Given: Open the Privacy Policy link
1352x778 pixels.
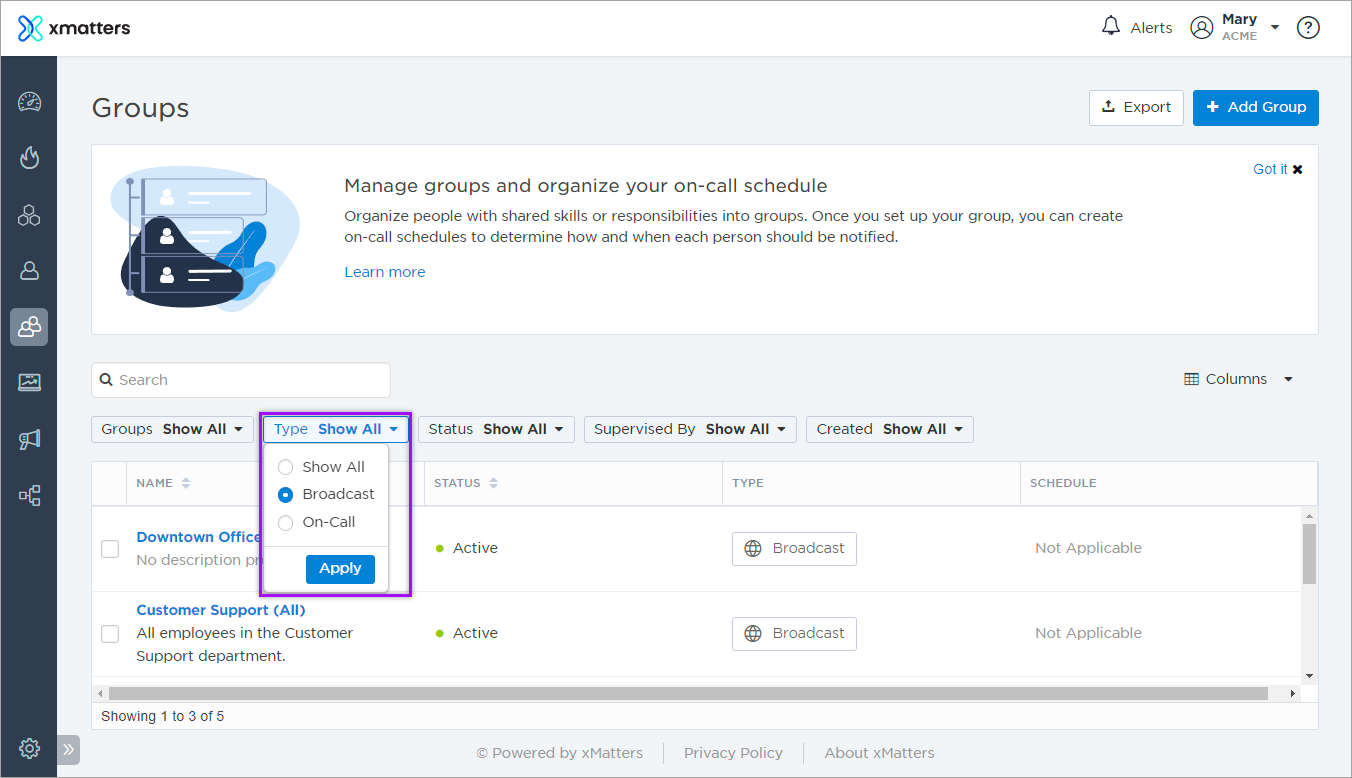Looking at the screenshot, I should pyautogui.click(x=733, y=753).
